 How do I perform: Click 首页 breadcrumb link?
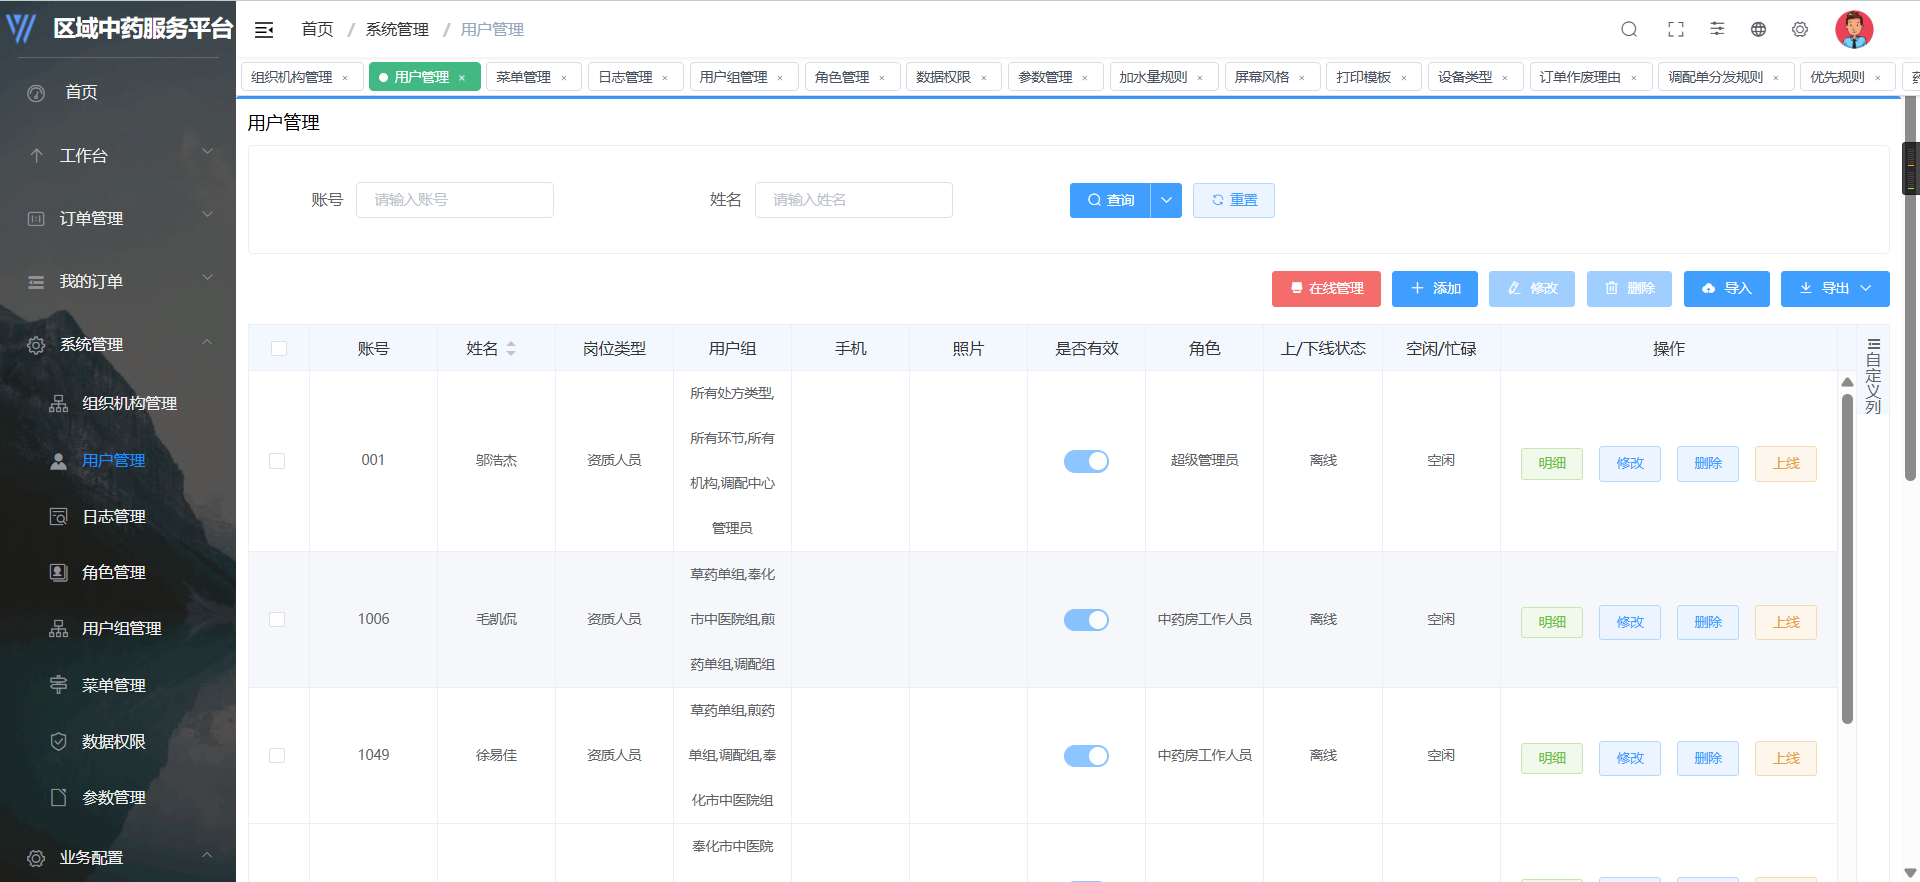click(317, 30)
